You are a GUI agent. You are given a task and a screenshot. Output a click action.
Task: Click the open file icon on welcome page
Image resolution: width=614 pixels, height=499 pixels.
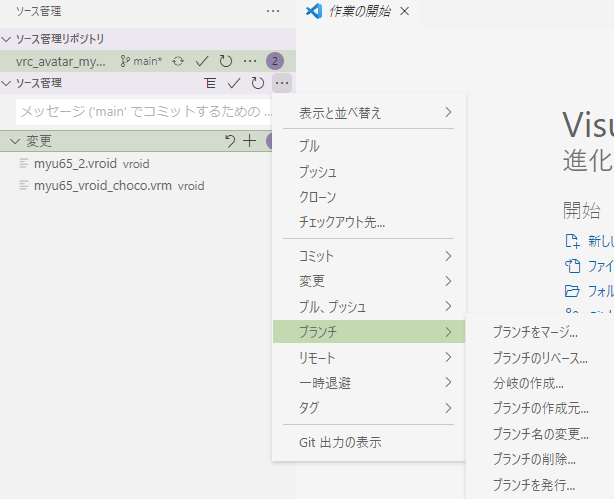pos(572,266)
